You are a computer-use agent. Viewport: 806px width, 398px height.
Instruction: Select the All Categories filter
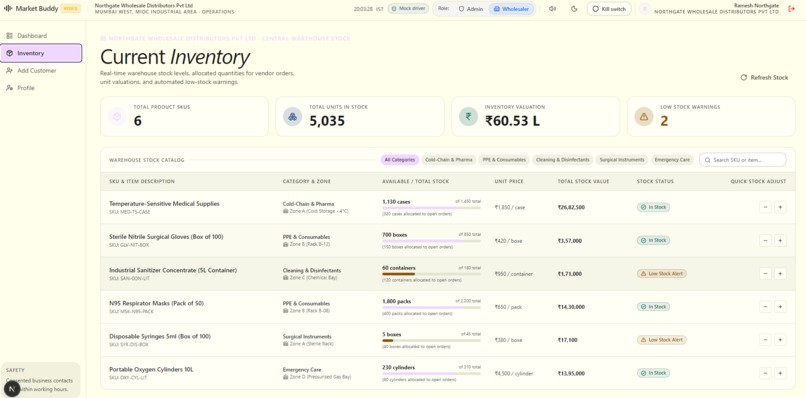(x=399, y=160)
